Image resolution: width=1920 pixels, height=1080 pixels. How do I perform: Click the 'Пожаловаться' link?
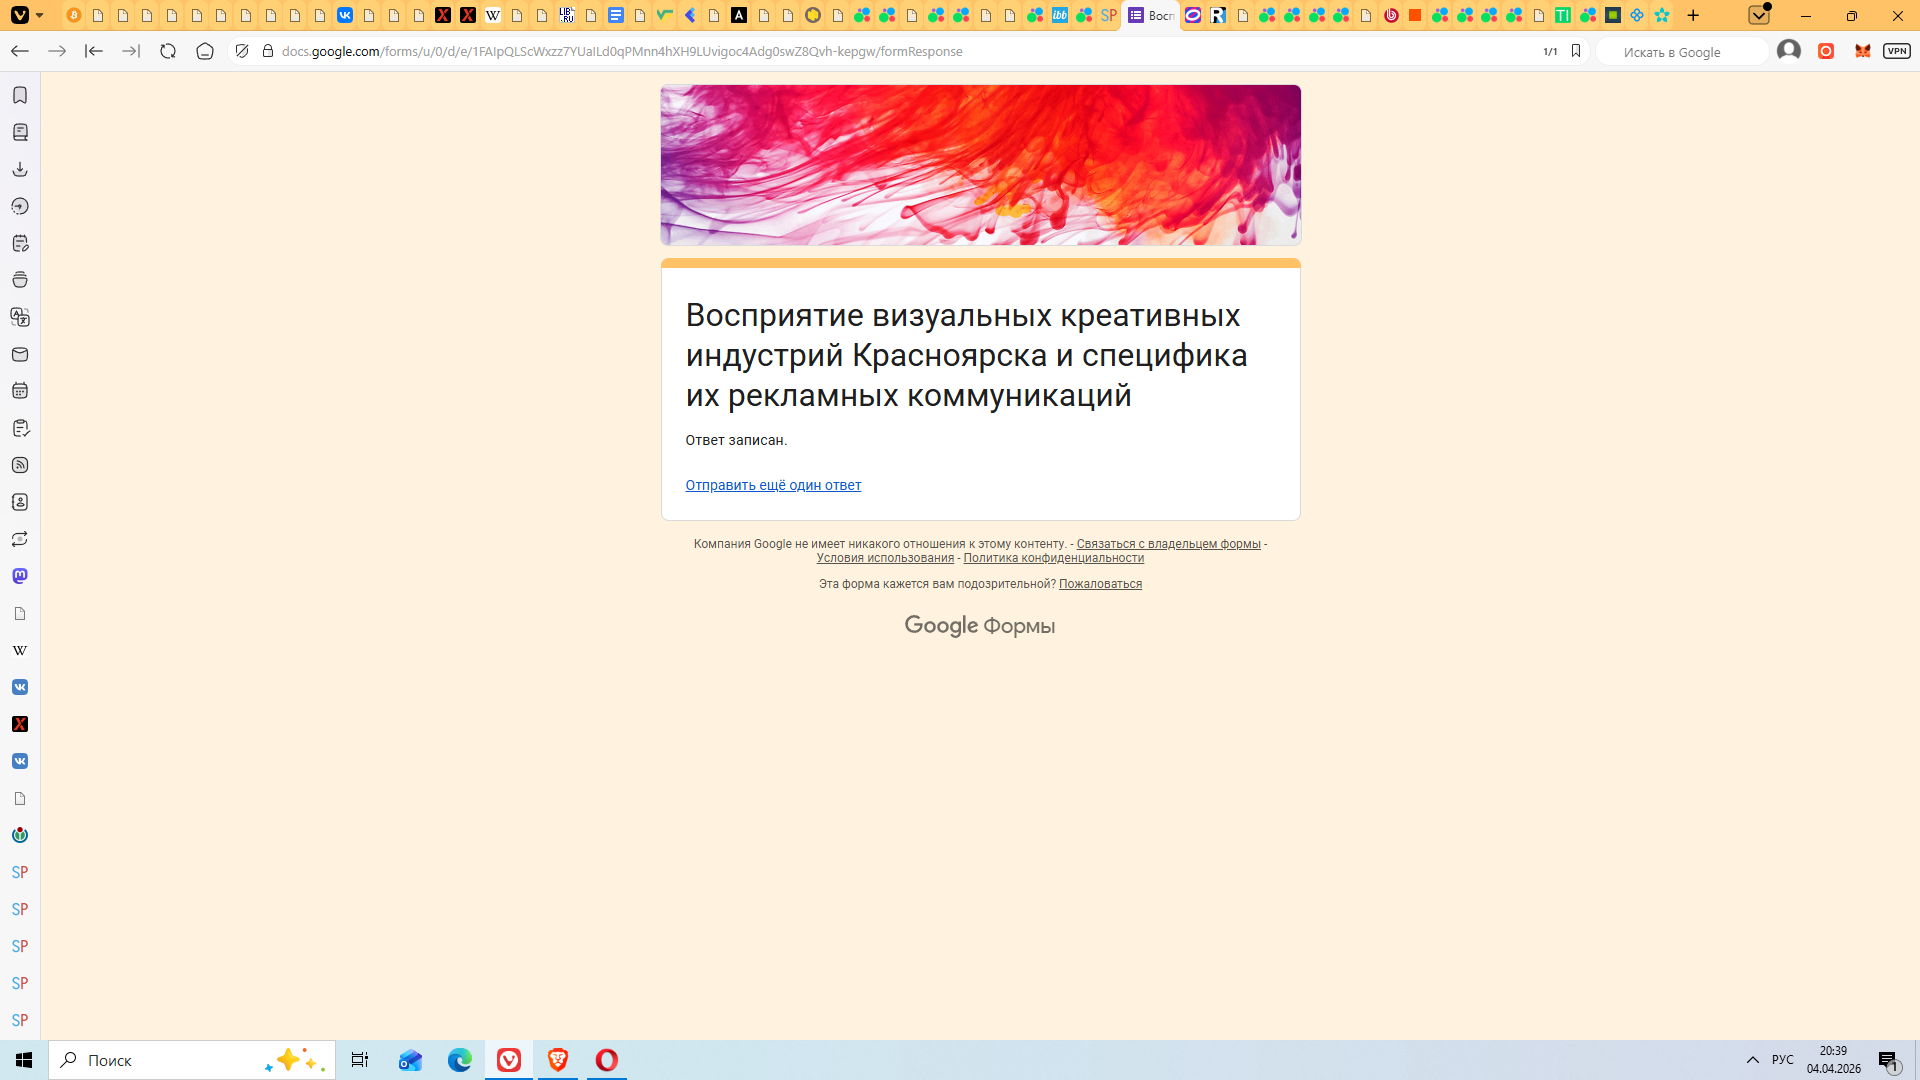pyautogui.click(x=1100, y=584)
